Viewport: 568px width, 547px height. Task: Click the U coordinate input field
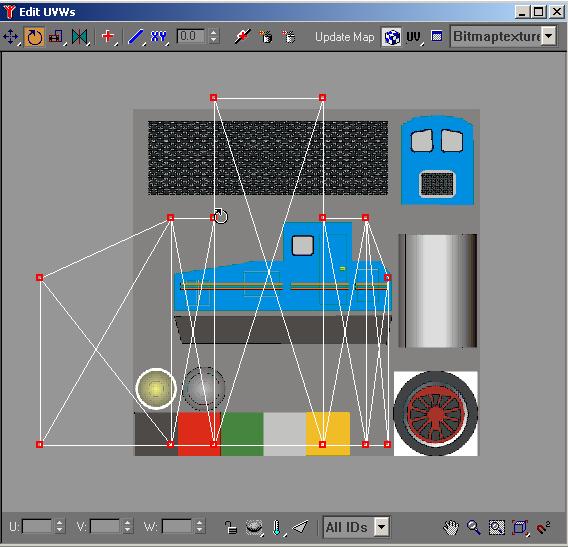tap(37, 526)
